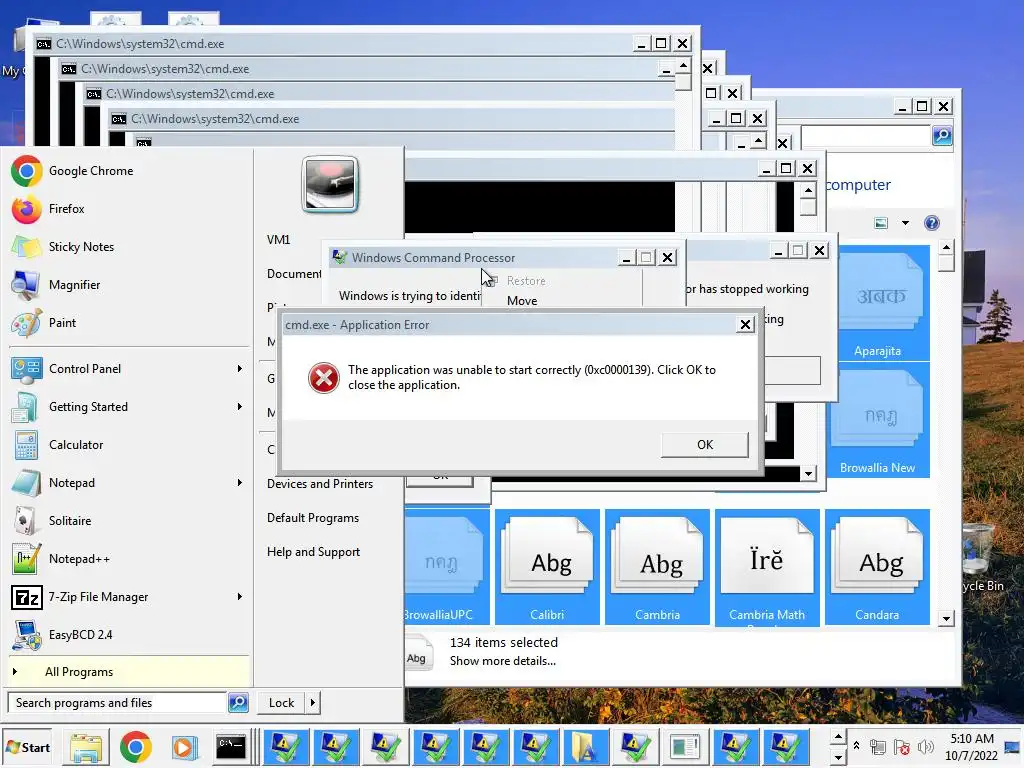
Task: Expand the 7-Zip File Manager submenu
Action: 240,596
